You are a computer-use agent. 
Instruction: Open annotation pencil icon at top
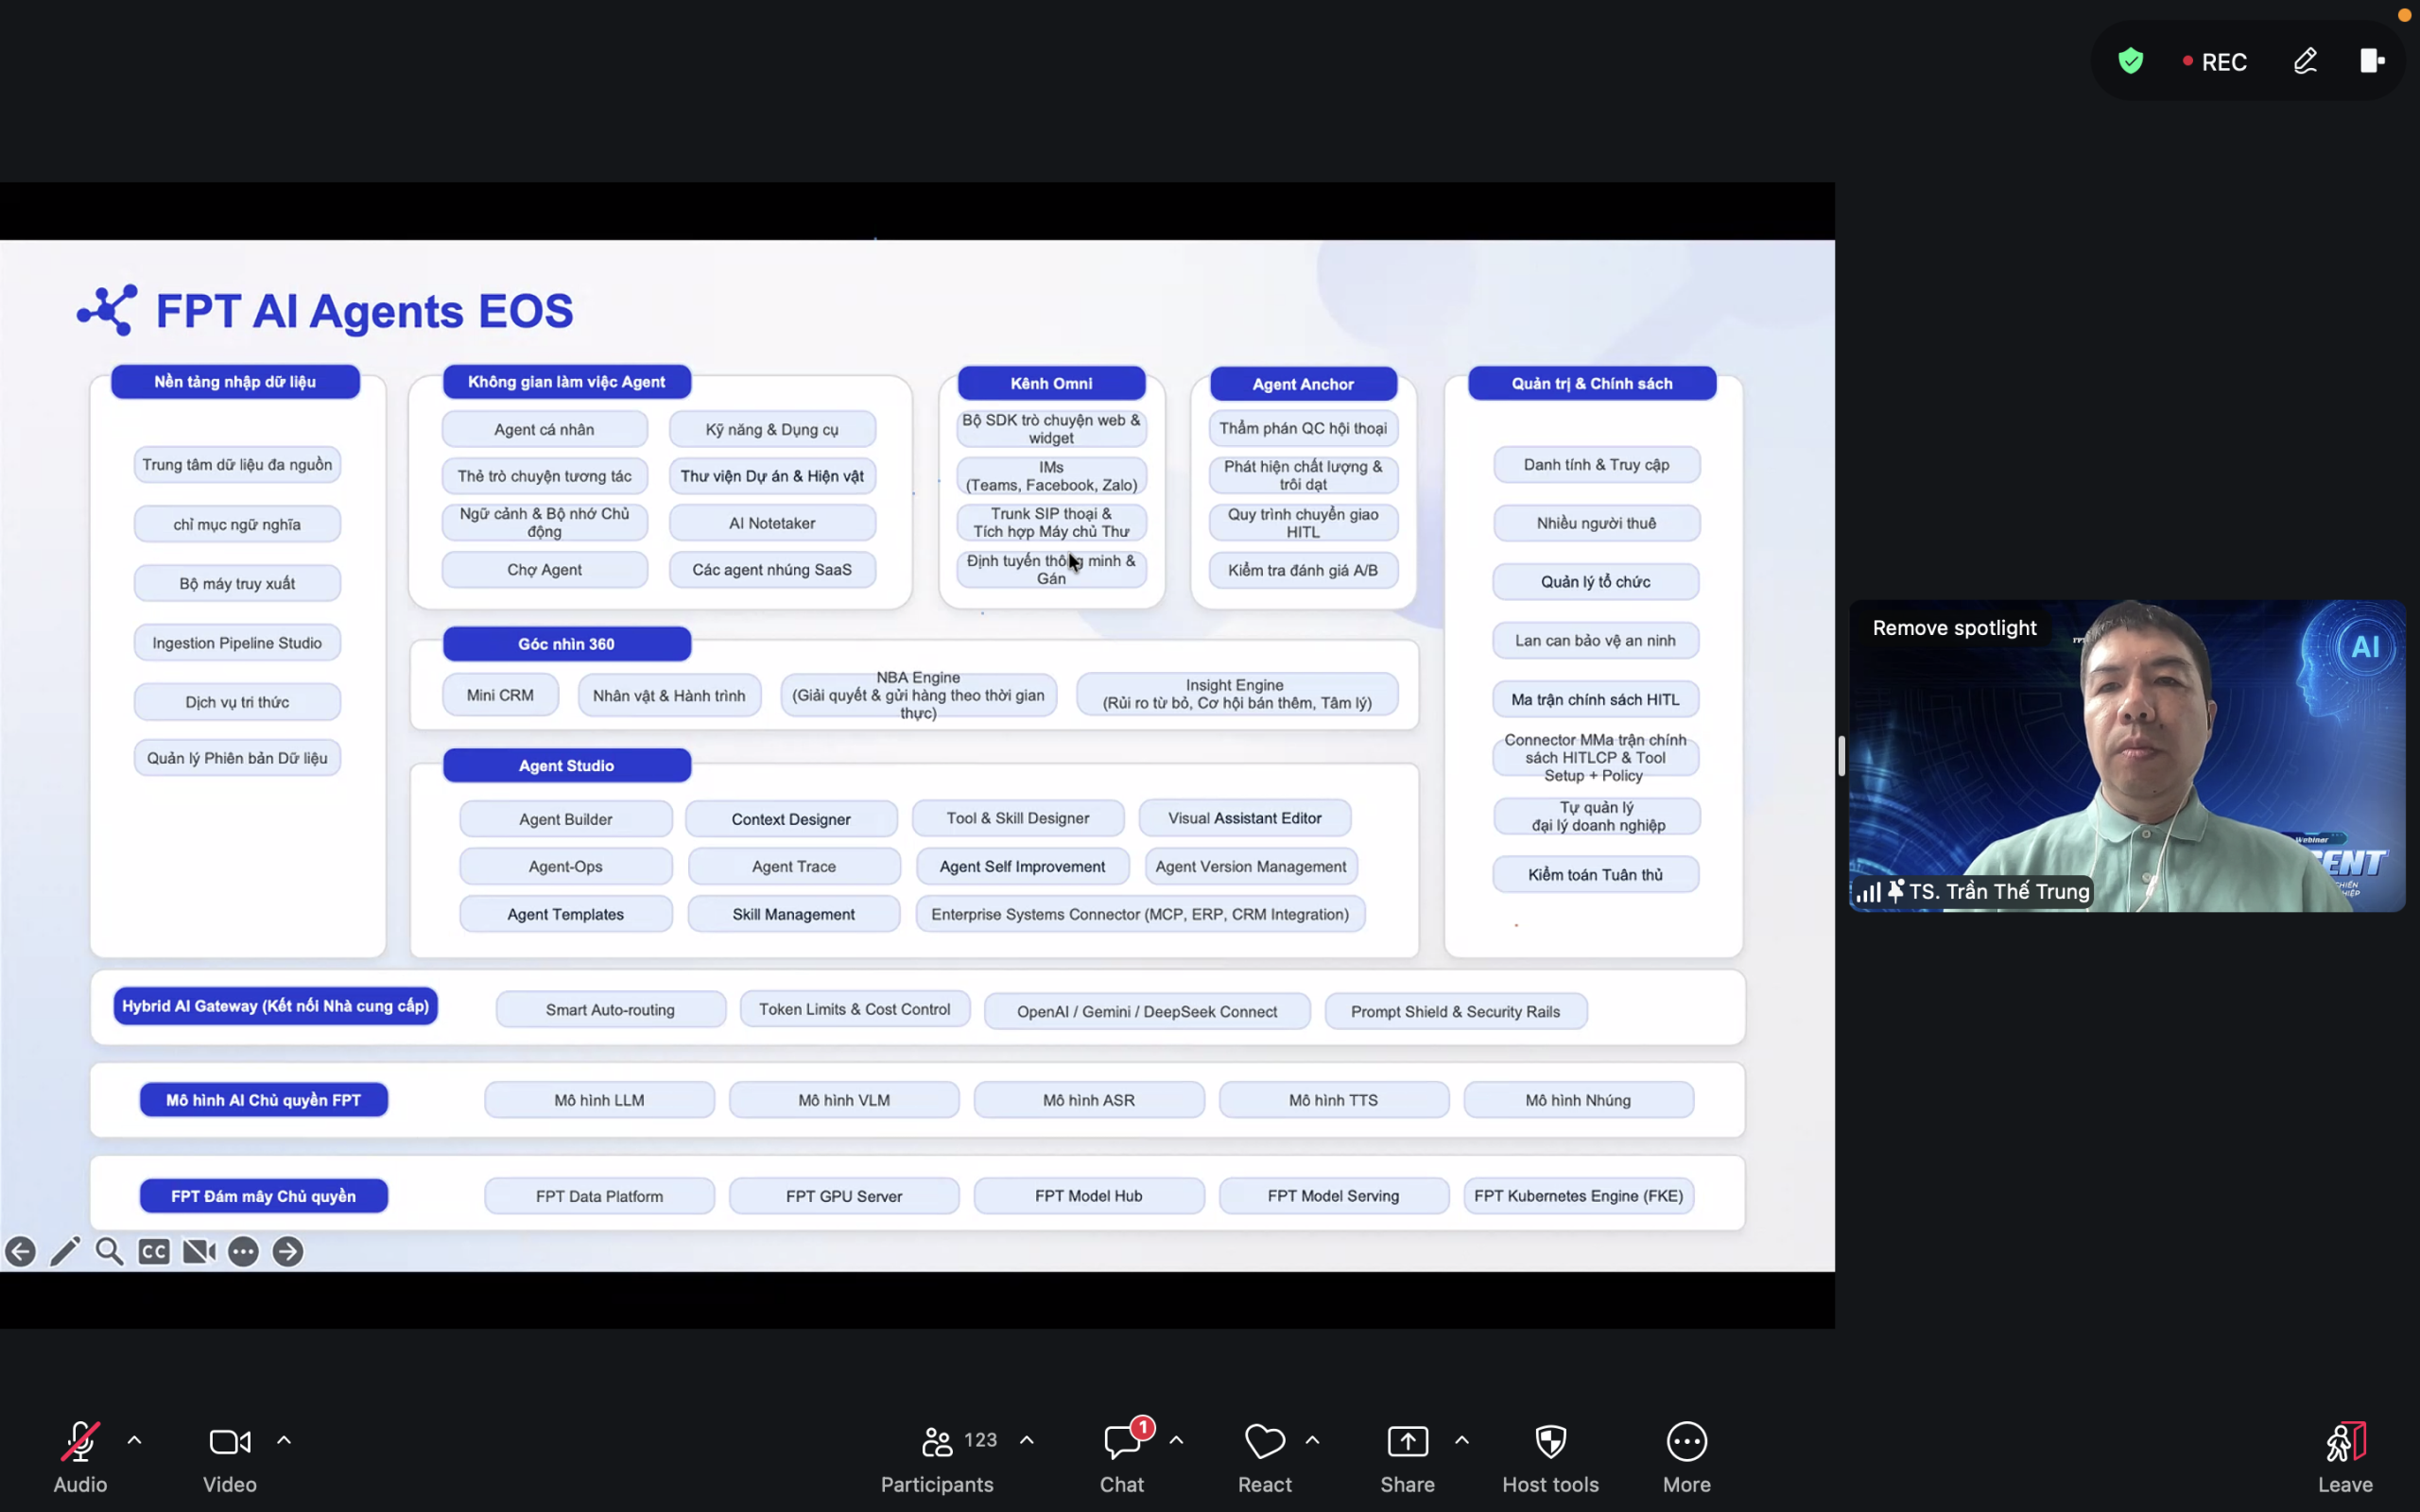[2305, 61]
